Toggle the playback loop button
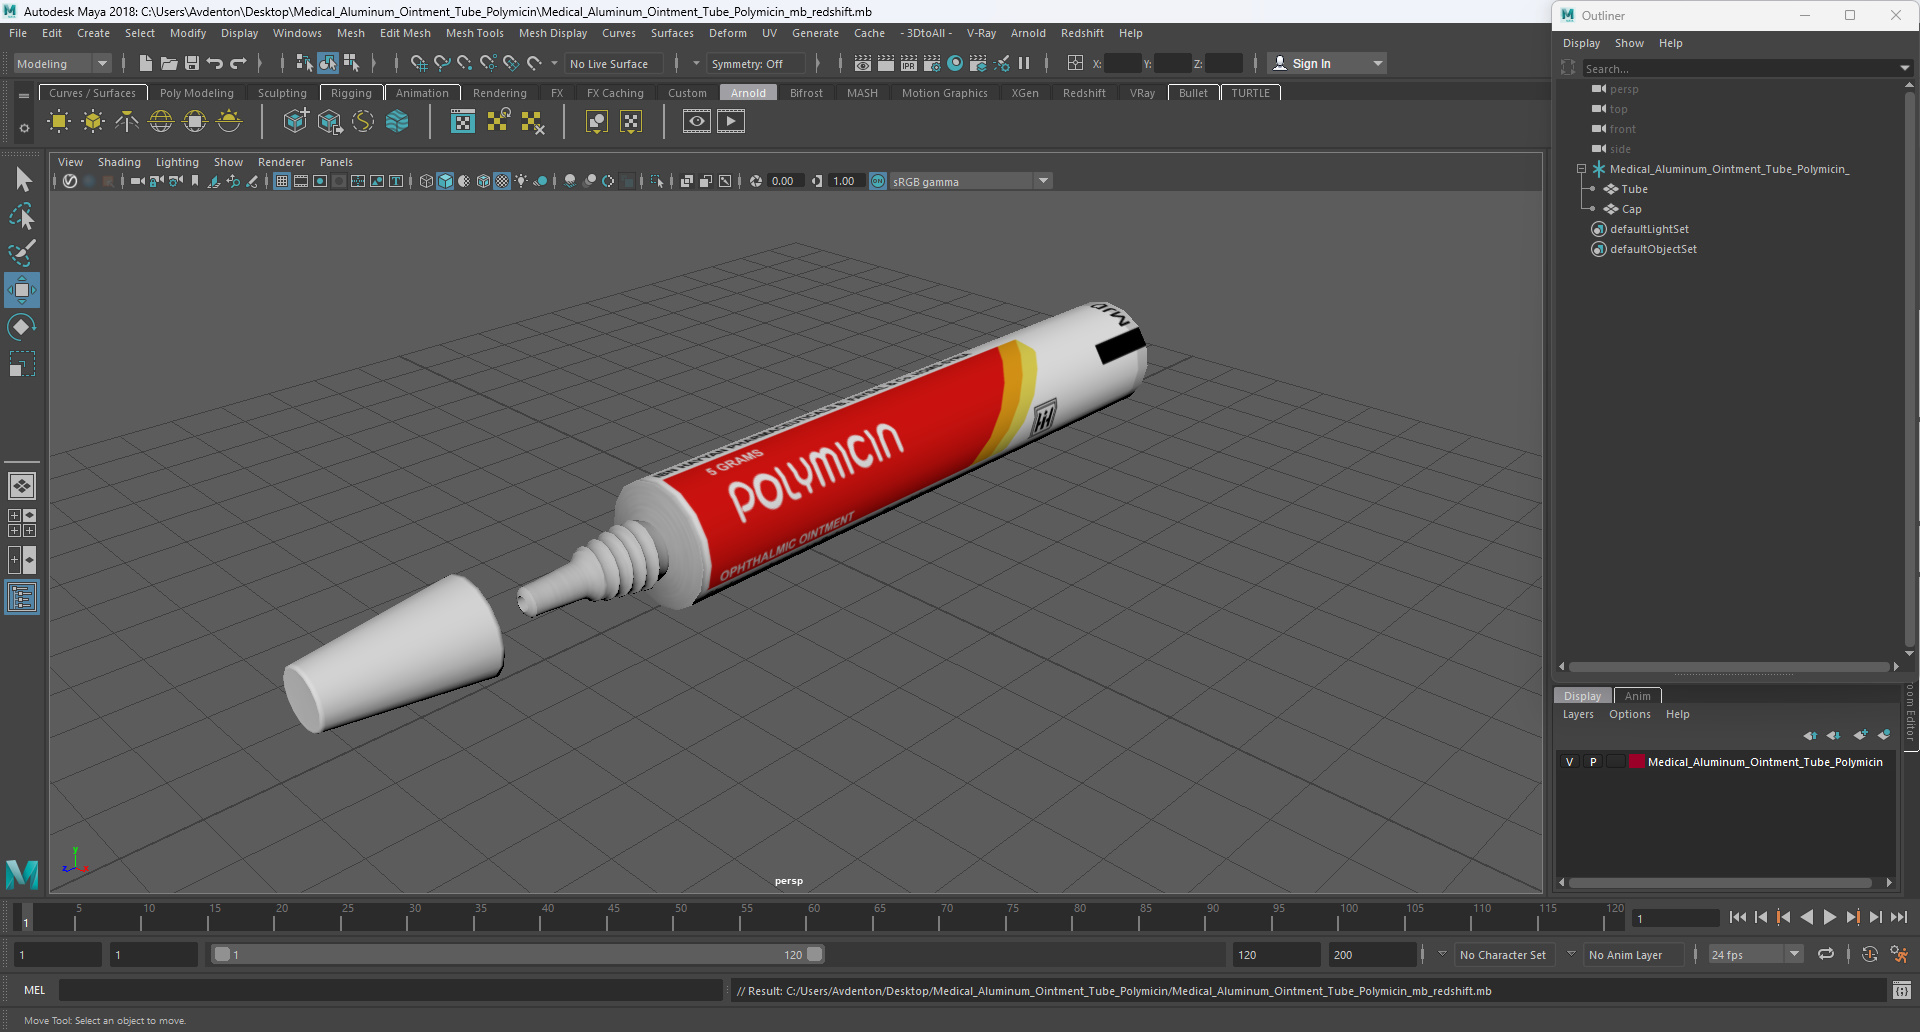1920x1032 pixels. [1826, 955]
